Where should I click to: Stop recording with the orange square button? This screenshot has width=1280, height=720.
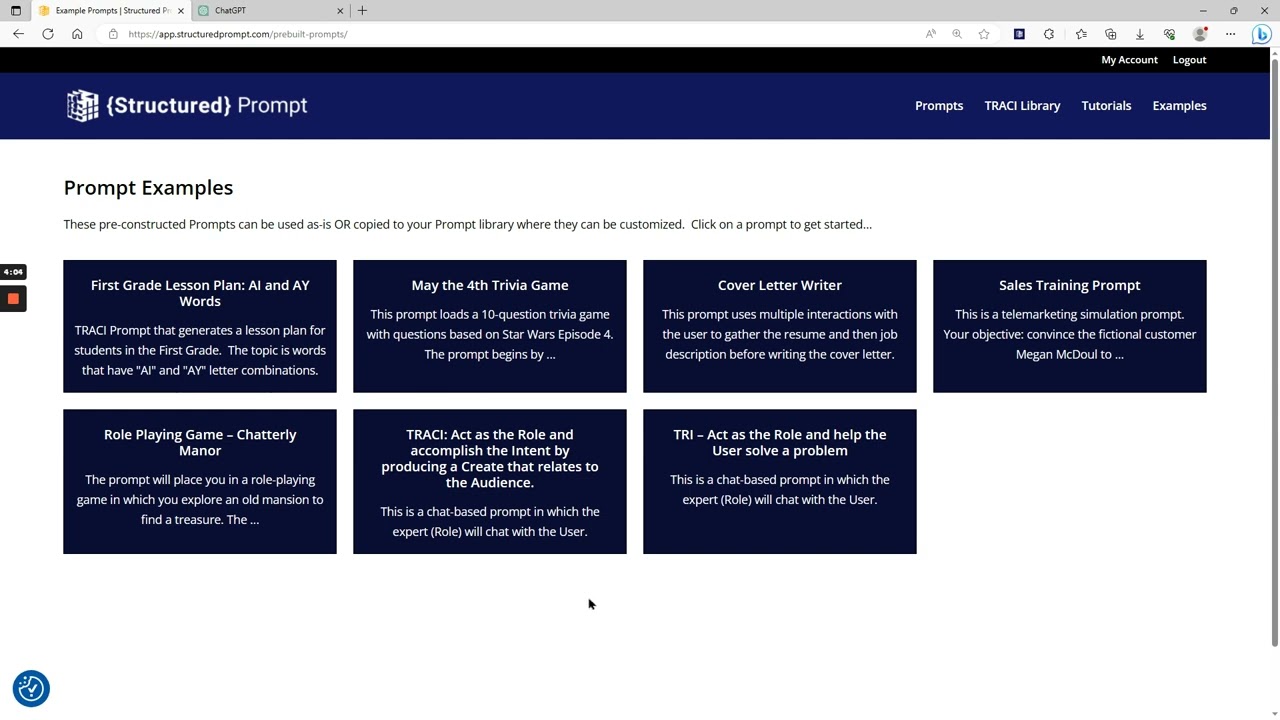pyautogui.click(x=13, y=299)
